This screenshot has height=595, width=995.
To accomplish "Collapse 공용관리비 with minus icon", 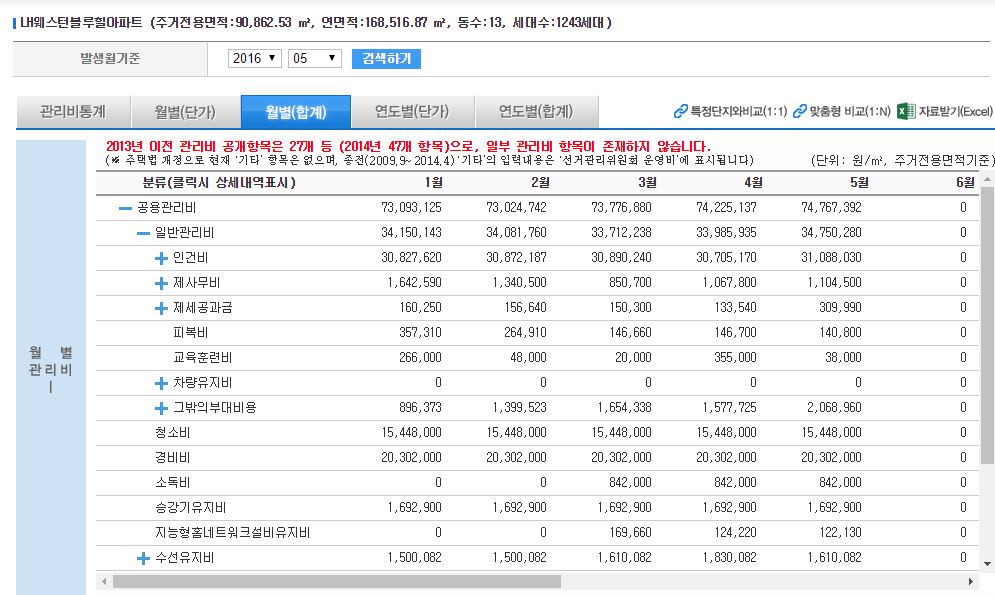I will 125,208.
